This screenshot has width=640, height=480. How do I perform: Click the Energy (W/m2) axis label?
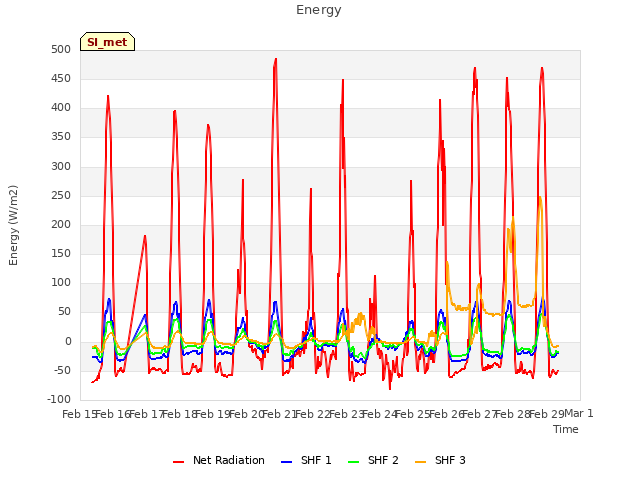[13, 225]
